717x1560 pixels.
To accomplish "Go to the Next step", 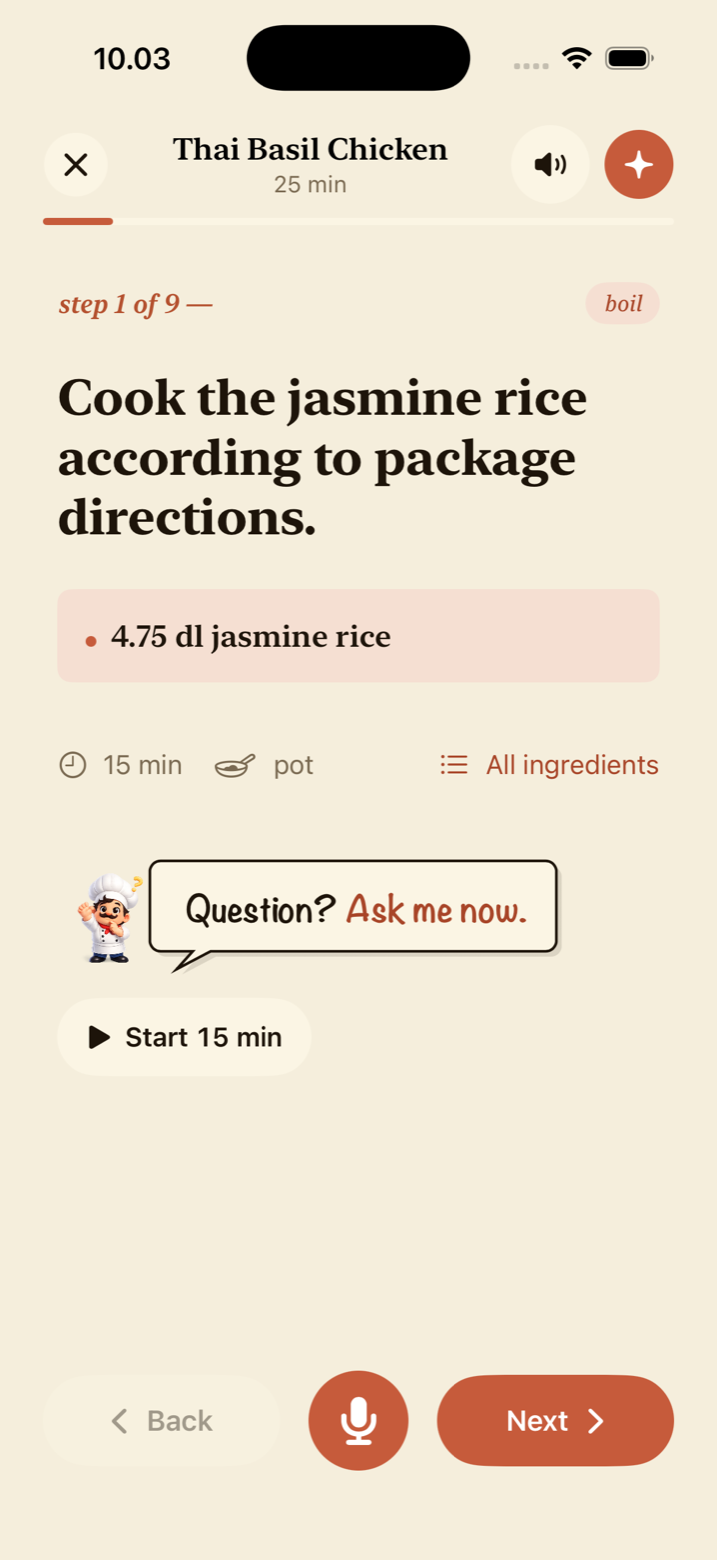I will tap(555, 1420).
